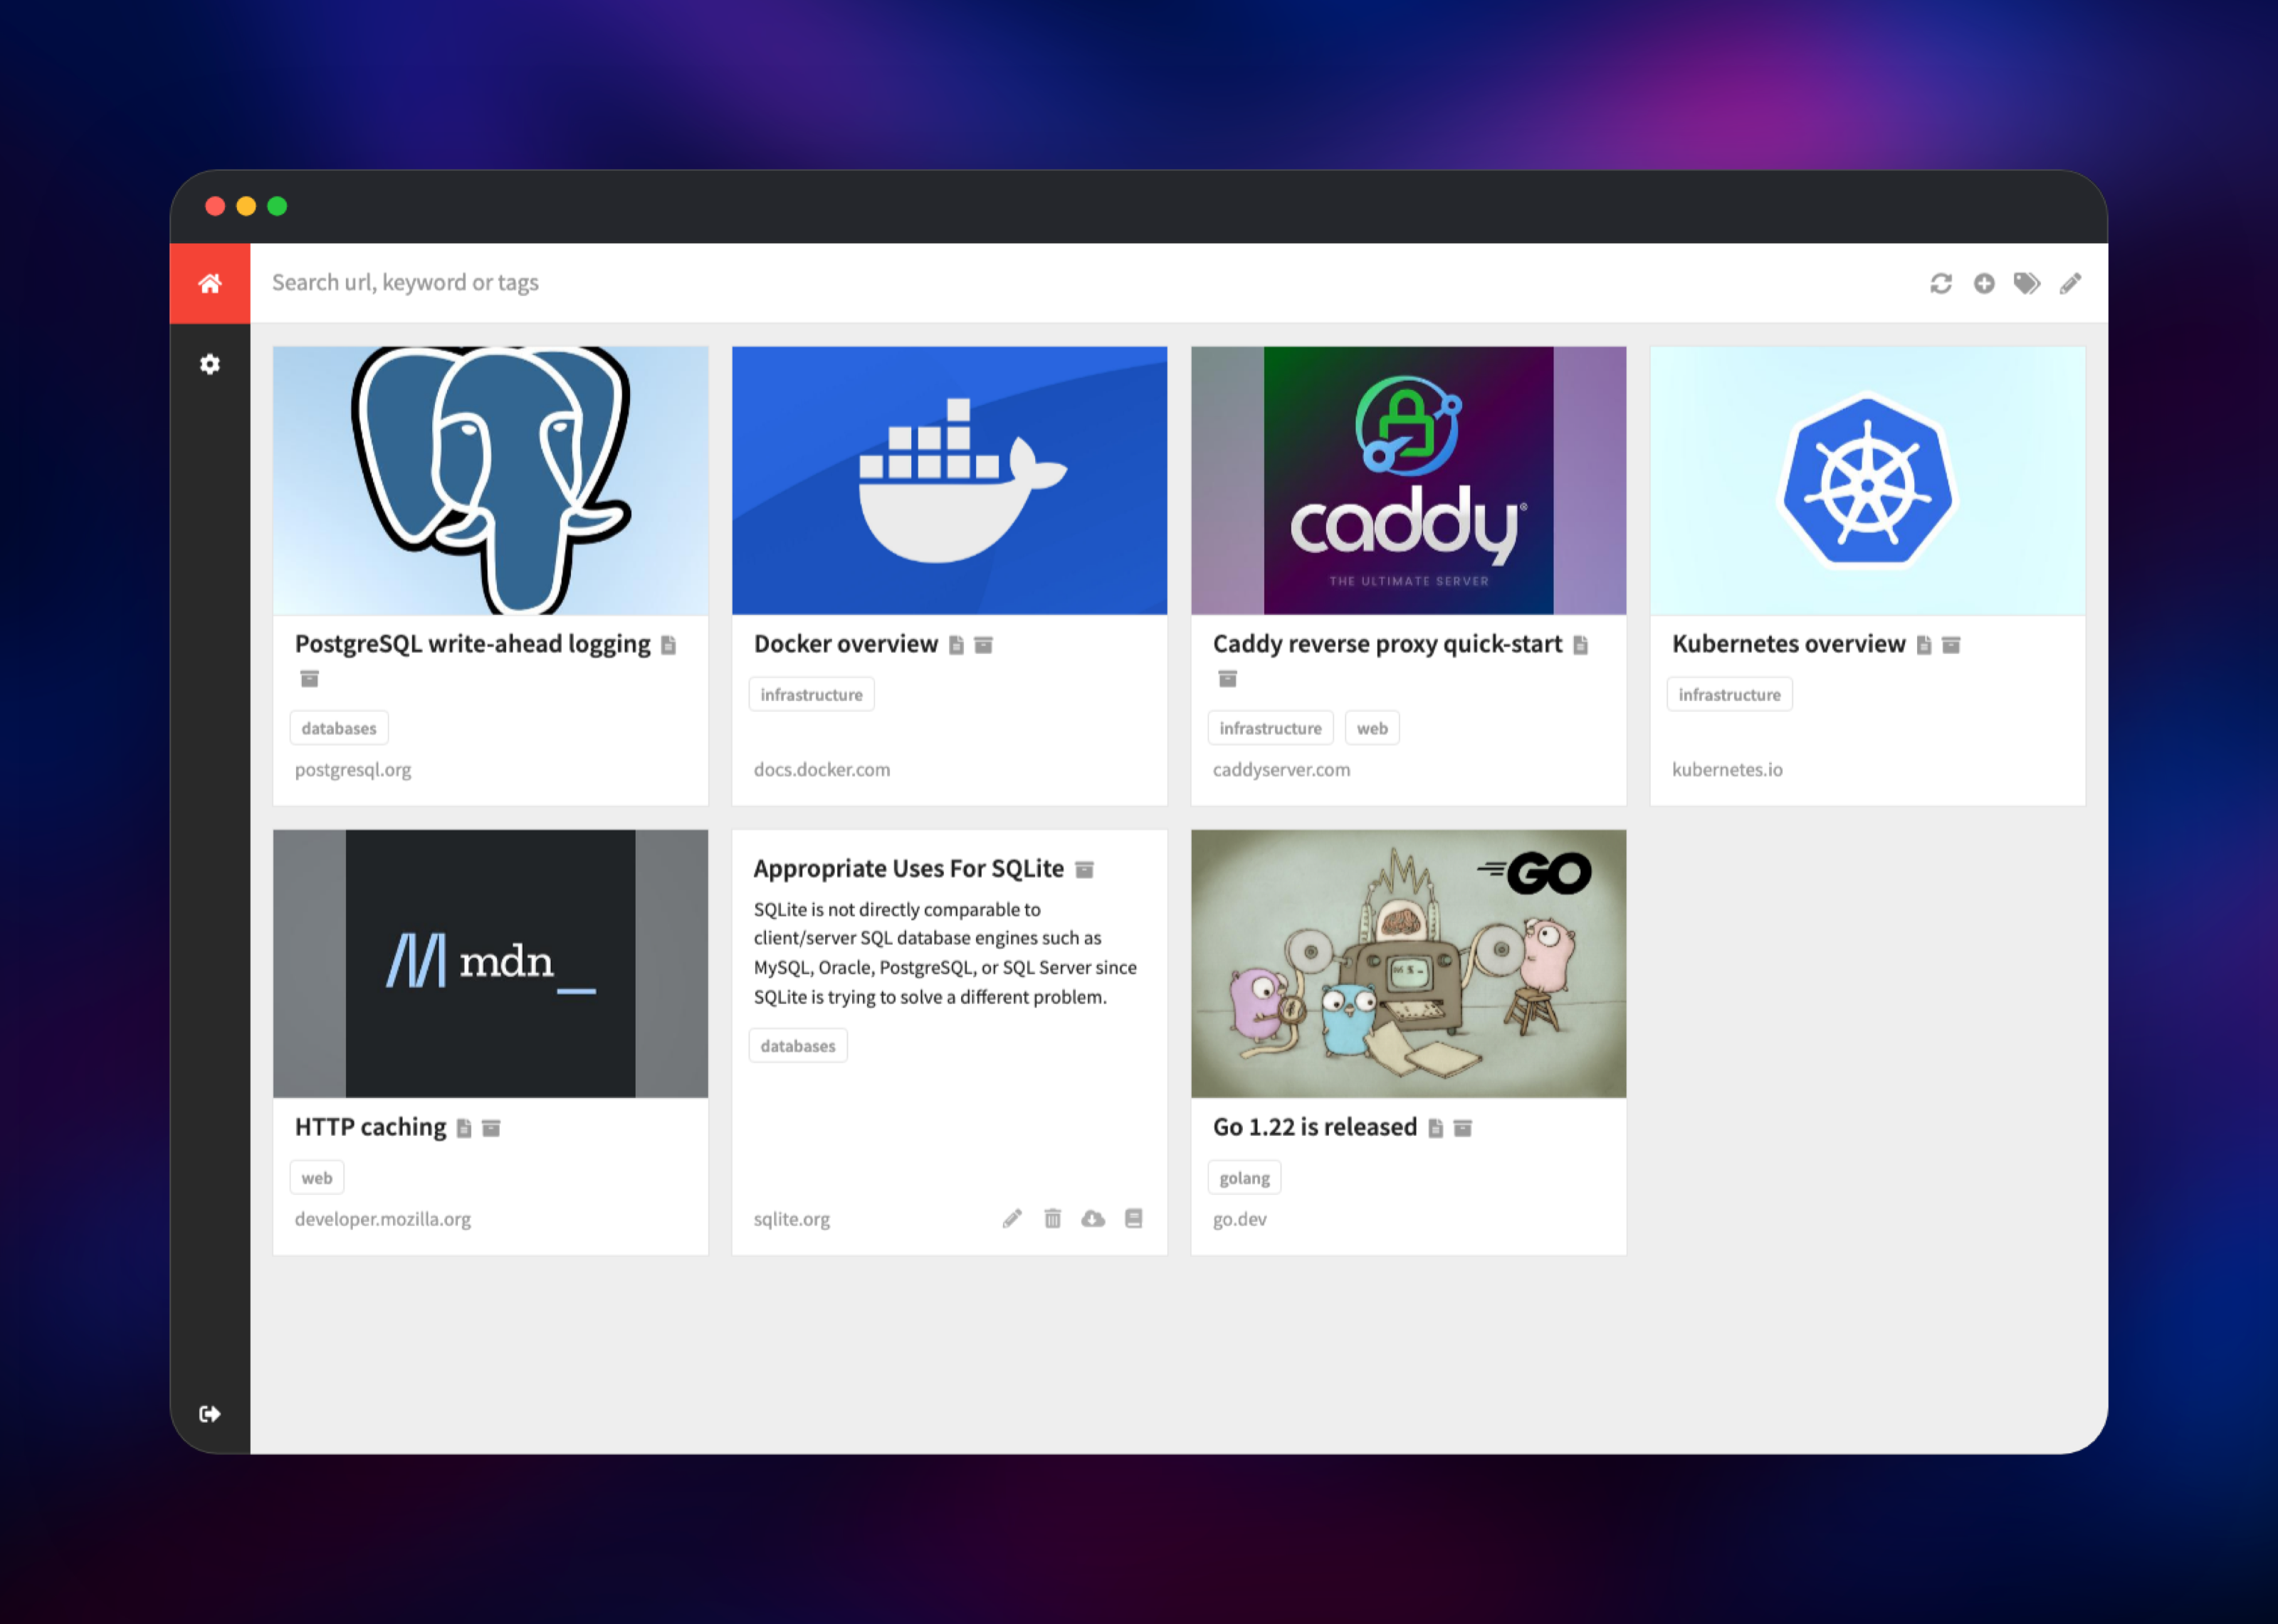This screenshot has height=1624, width=2278.
Task: Open the settings gear in sidebar
Action: tap(210, 364)
